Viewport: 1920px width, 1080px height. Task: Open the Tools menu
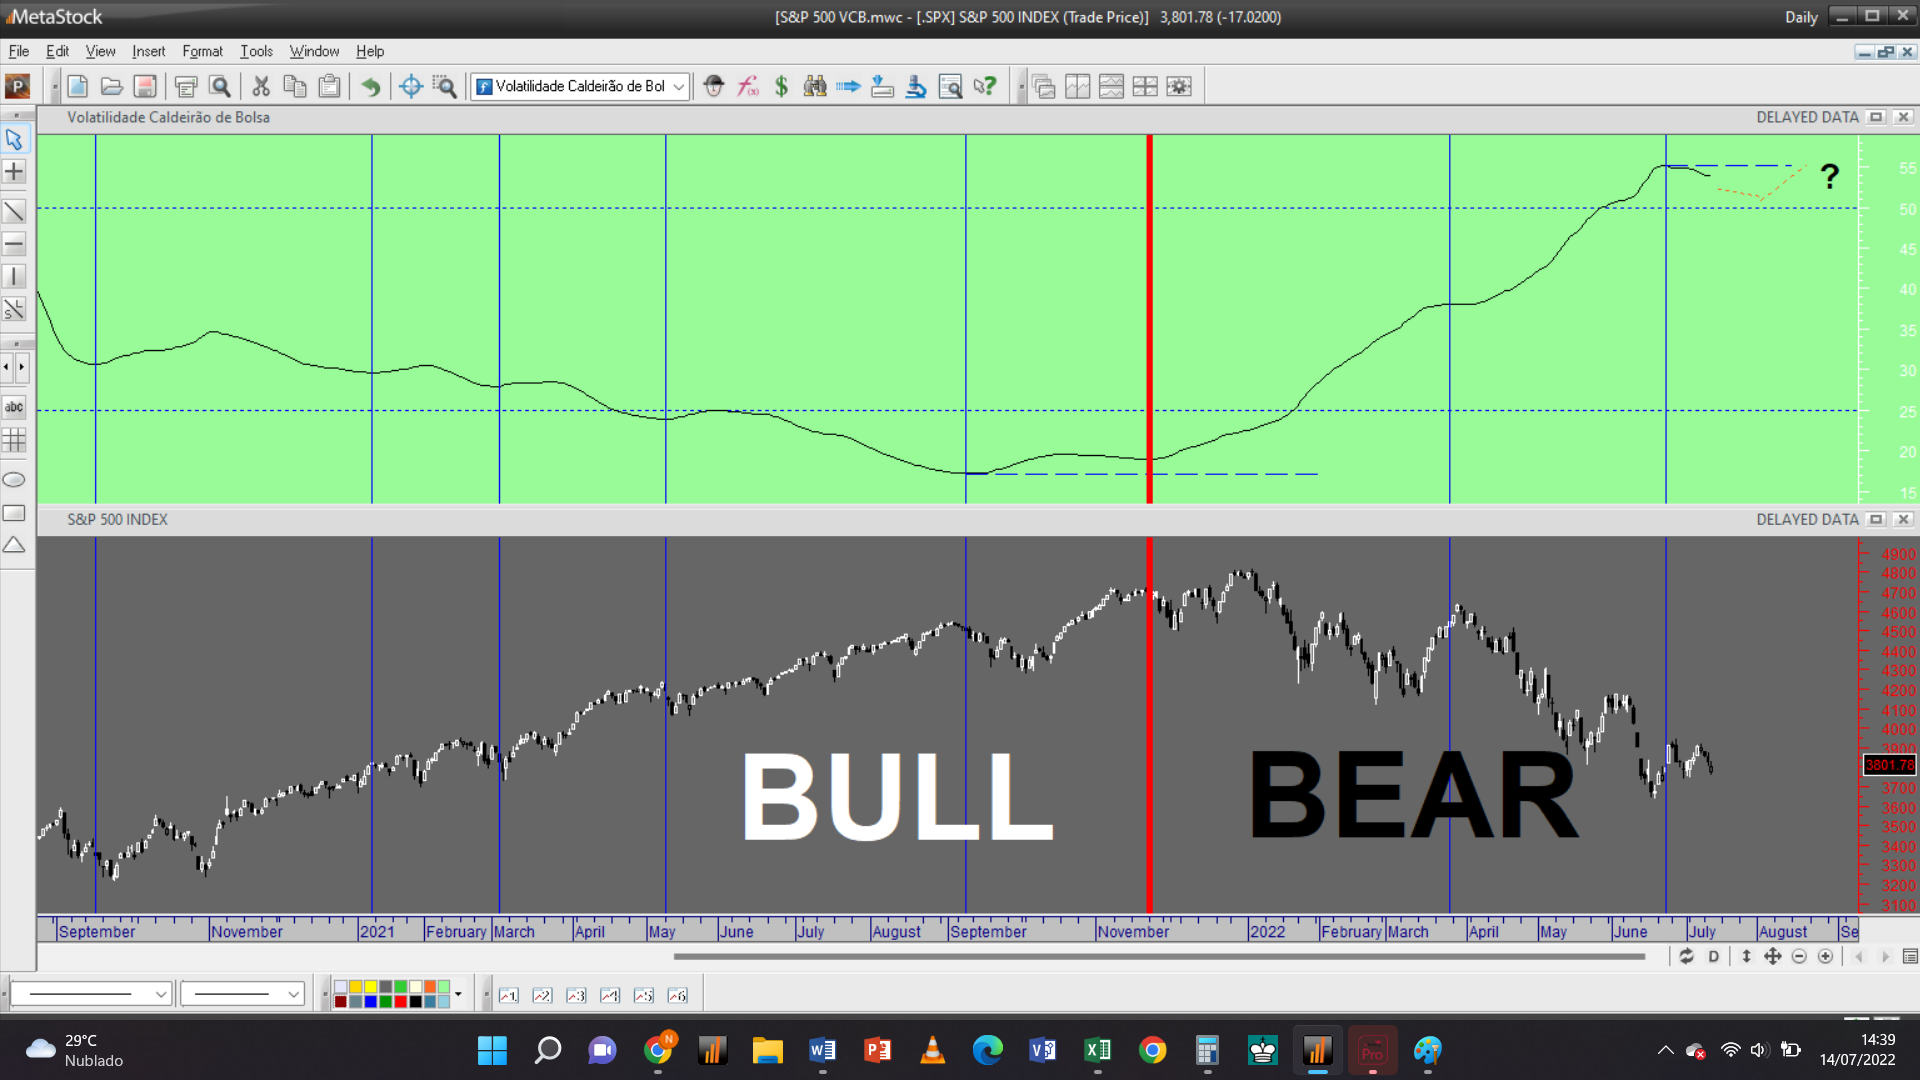(x=256, y=51)
